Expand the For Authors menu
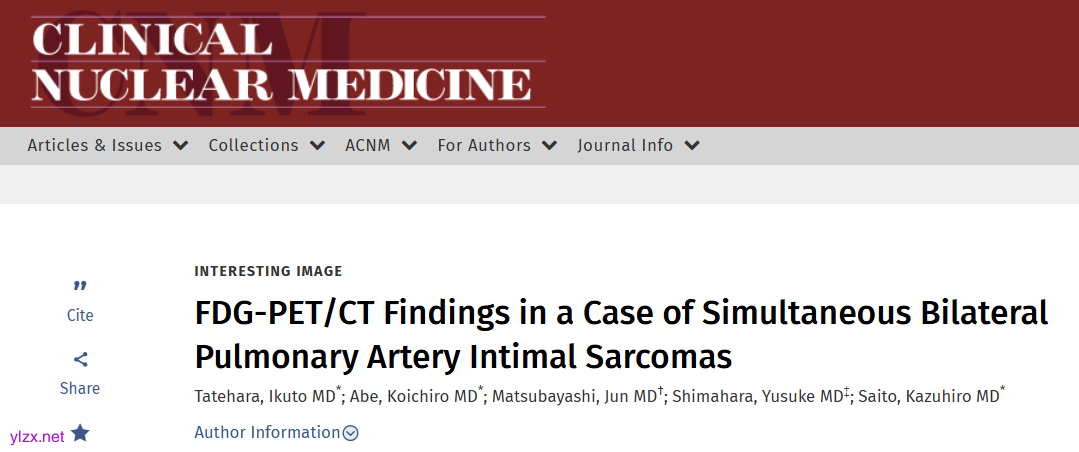1079x452 pixels. coord(497,145)
